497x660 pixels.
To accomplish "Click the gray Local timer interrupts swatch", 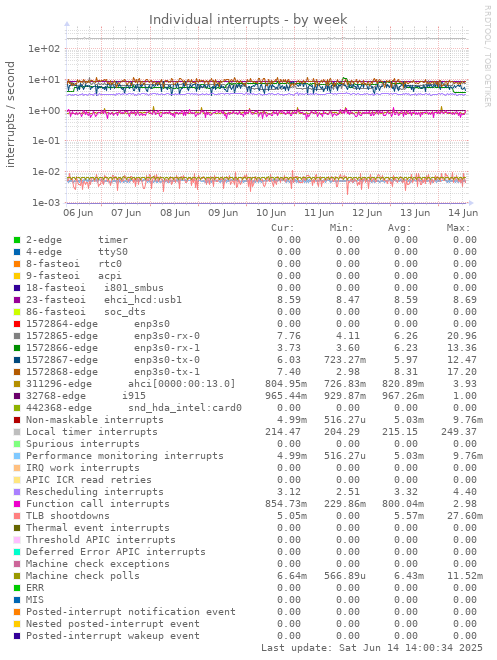I will click(17, 432).
